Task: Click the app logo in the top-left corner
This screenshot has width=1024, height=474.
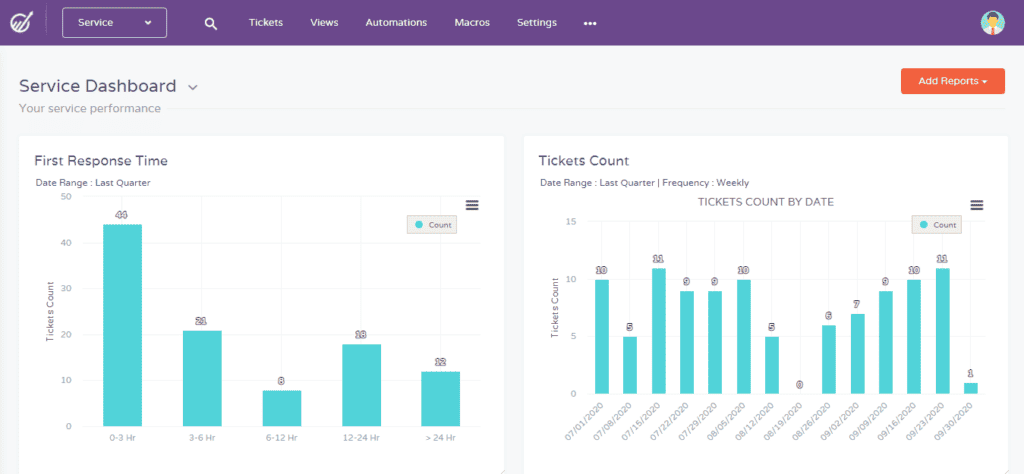Action: (21, 22)
